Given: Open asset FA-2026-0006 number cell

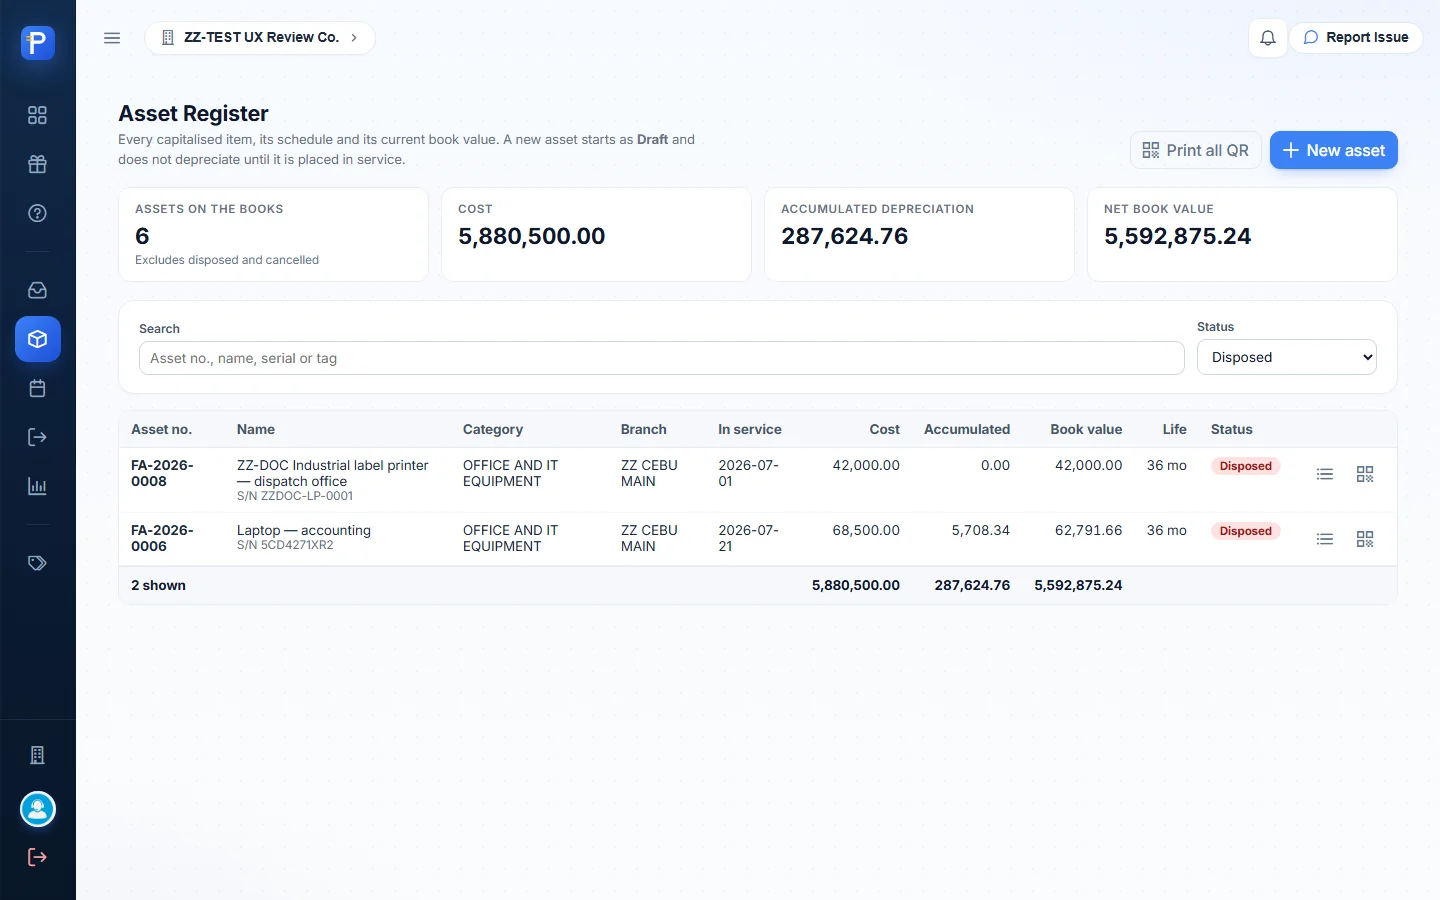Looking at the screenshot, I should (x=162, y=538).
